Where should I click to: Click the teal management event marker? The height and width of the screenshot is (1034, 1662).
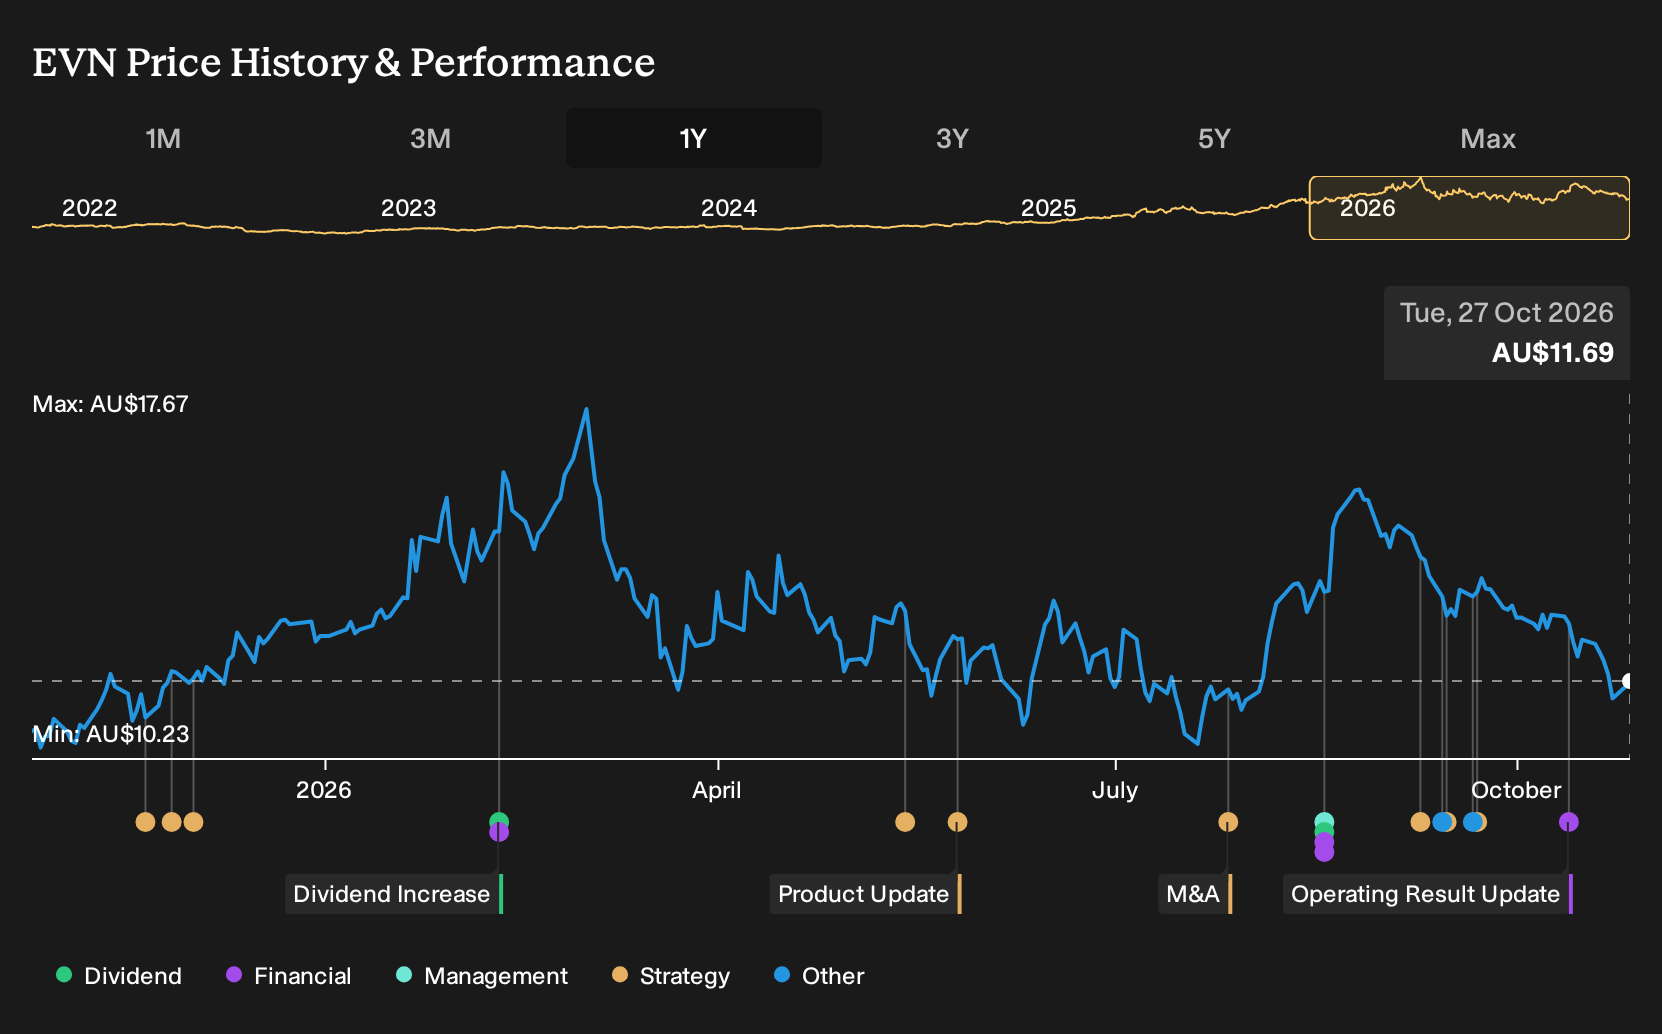pyautogui.click(x=1324, y=821)
